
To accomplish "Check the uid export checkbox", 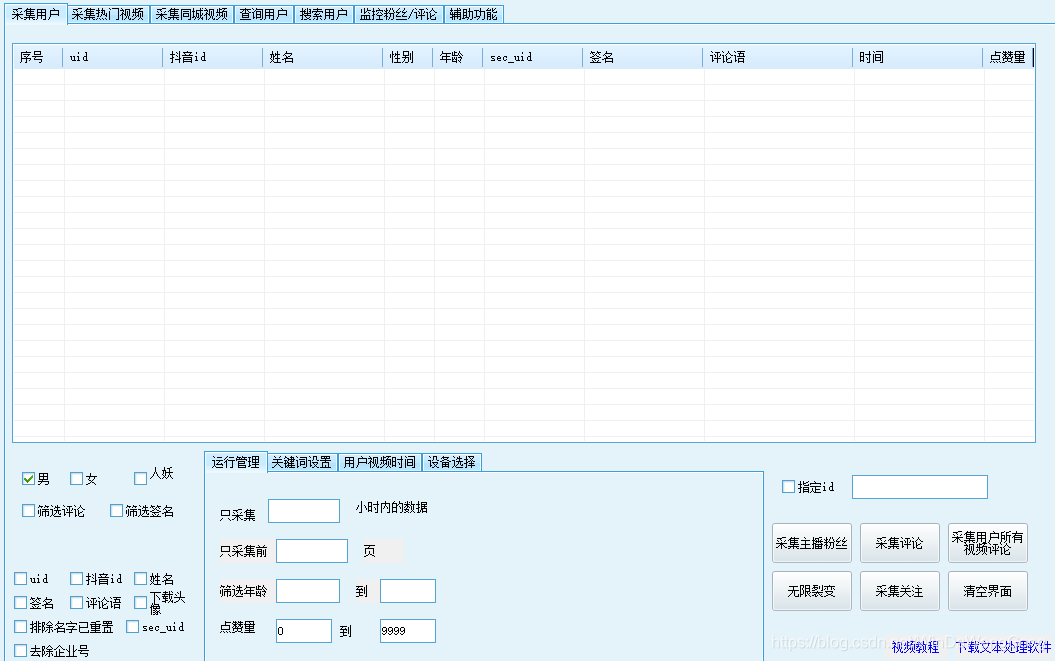I will tap(21, 578).
